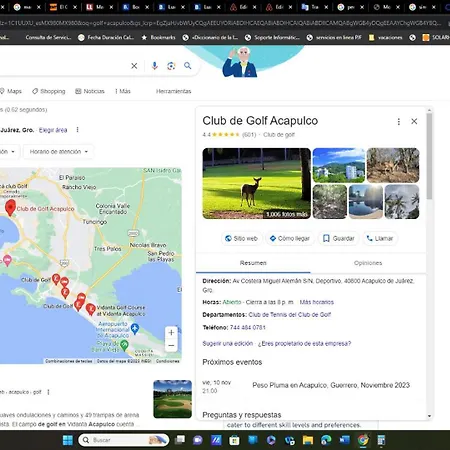This screenshot has width=450, height=450.
Task: Zoom in on the map with plus button
Action: pyautogui.click(x=171, y=332)
